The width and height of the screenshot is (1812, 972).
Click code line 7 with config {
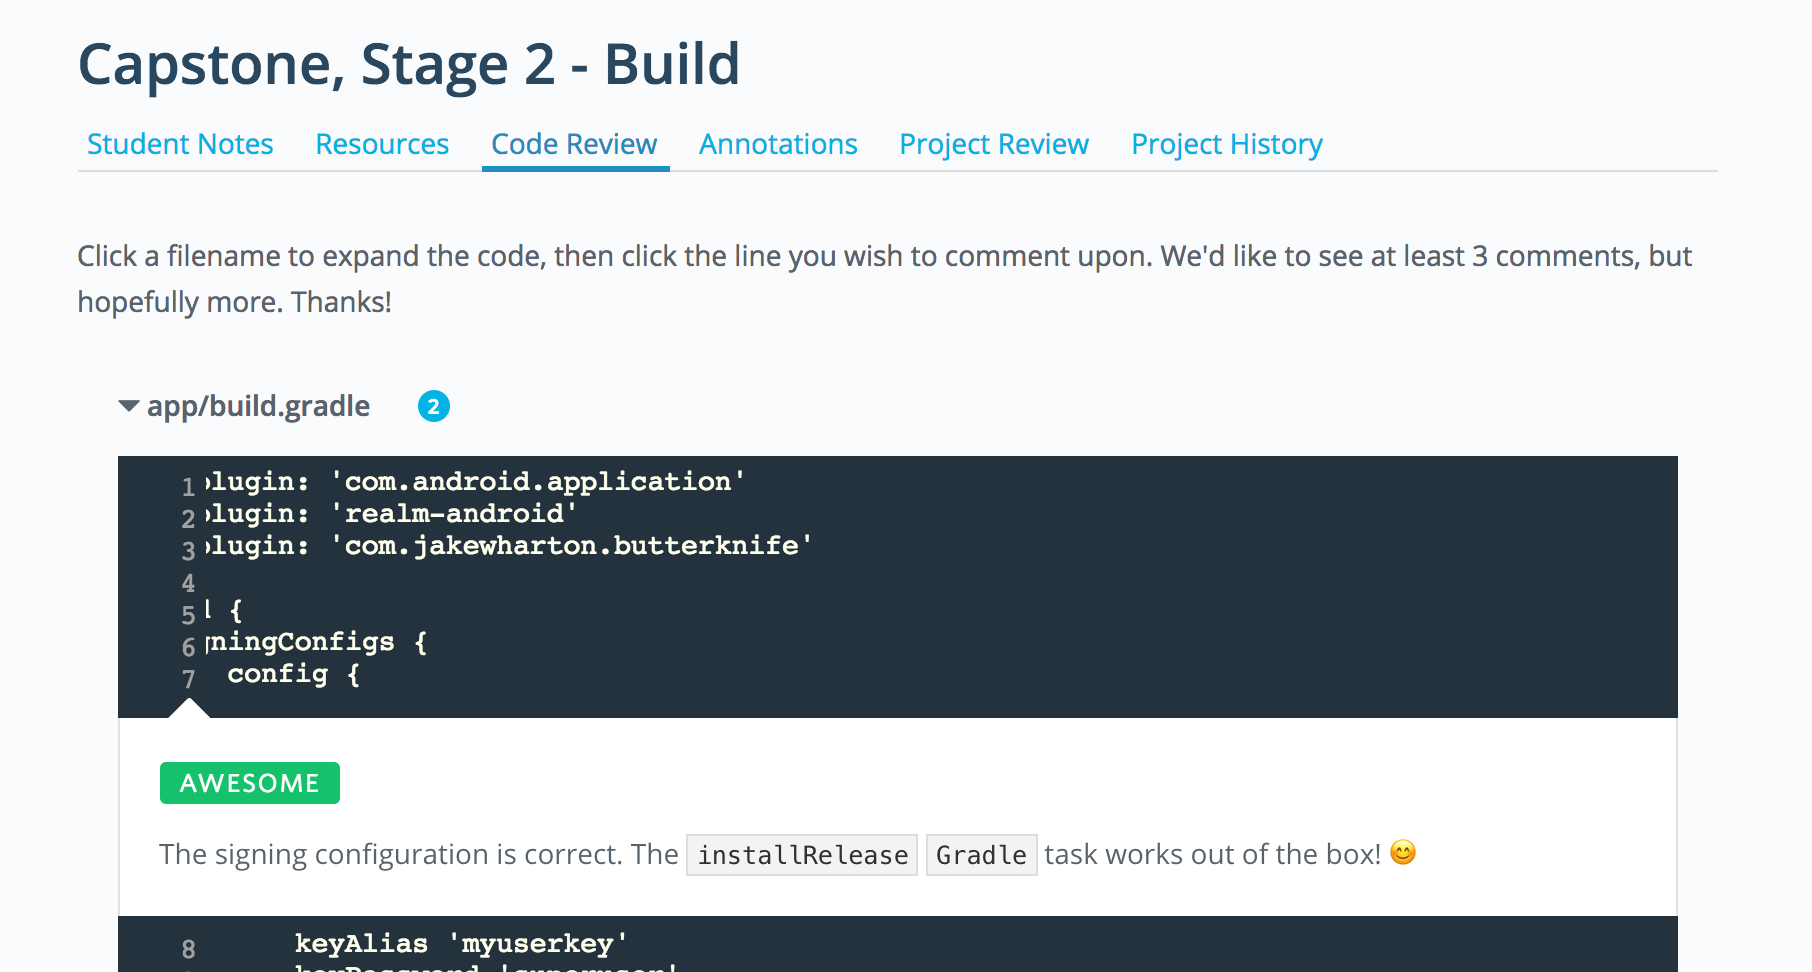pos(293,674)
